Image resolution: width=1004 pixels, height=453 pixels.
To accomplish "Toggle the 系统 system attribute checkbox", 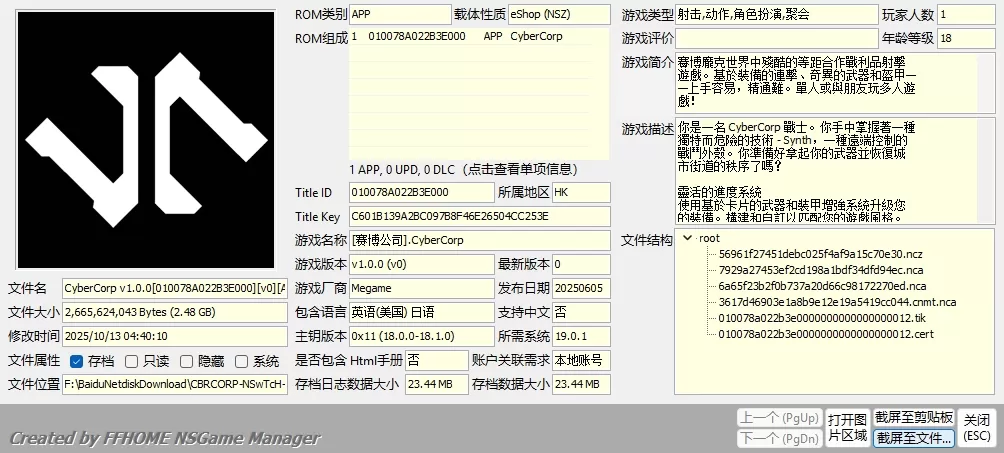I will click(241, 361).
